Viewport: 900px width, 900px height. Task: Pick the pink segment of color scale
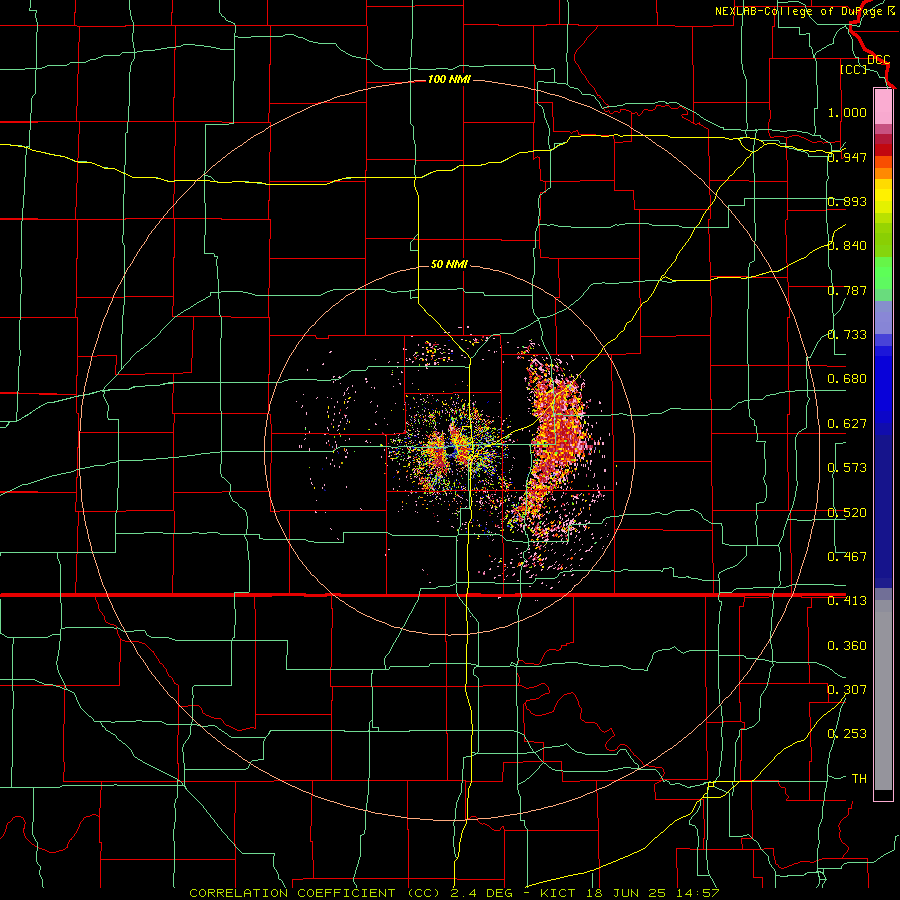883,106
